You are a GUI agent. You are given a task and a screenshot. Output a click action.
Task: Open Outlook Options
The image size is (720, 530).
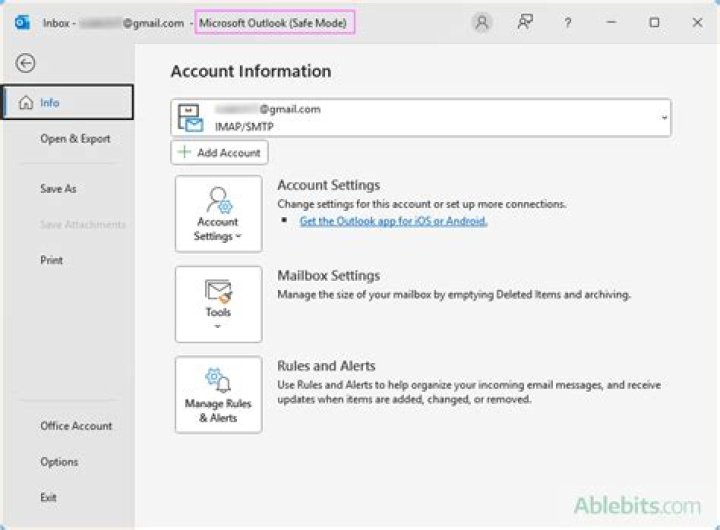(x=59, y=461)
